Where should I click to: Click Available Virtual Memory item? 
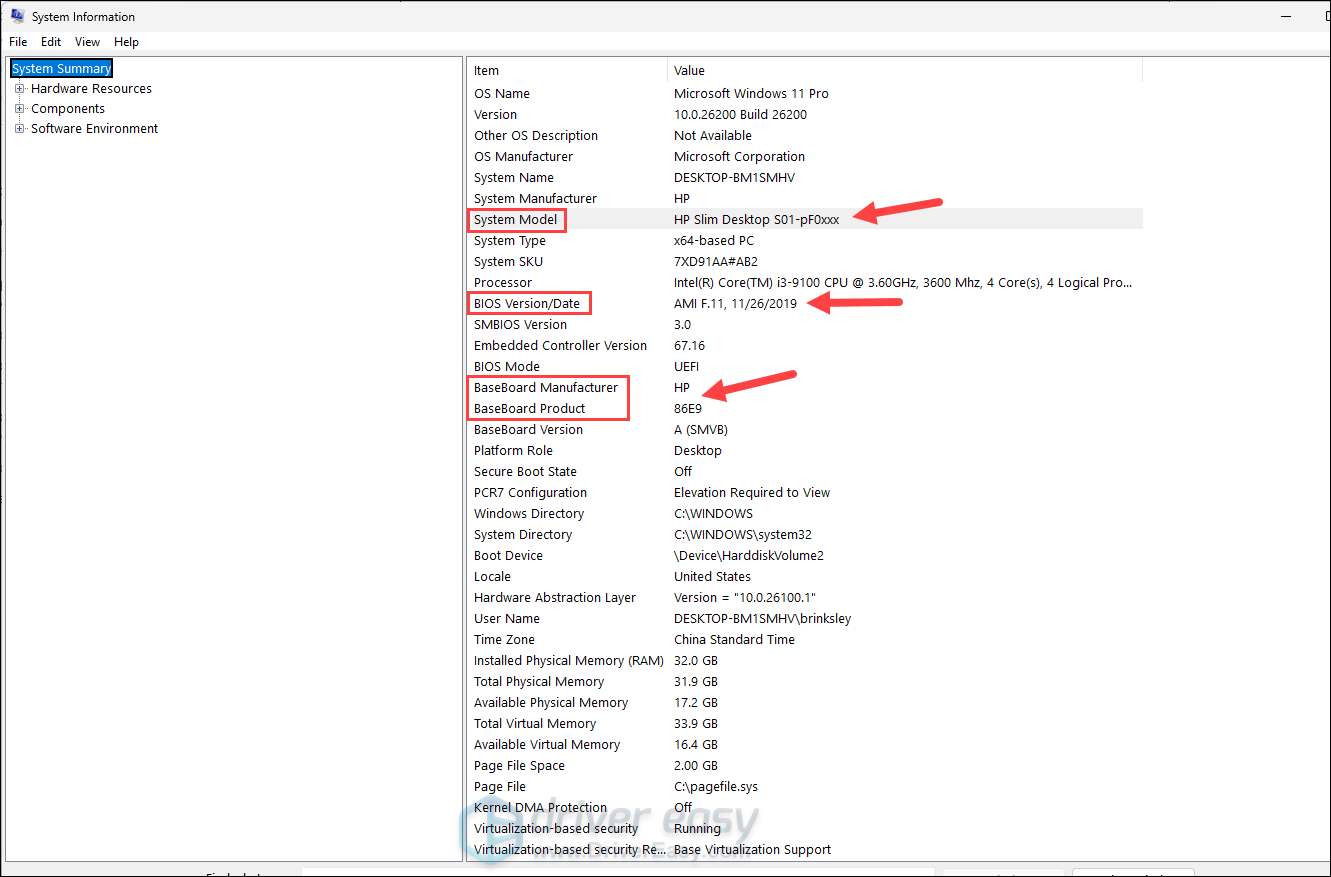tap(547, 744)
